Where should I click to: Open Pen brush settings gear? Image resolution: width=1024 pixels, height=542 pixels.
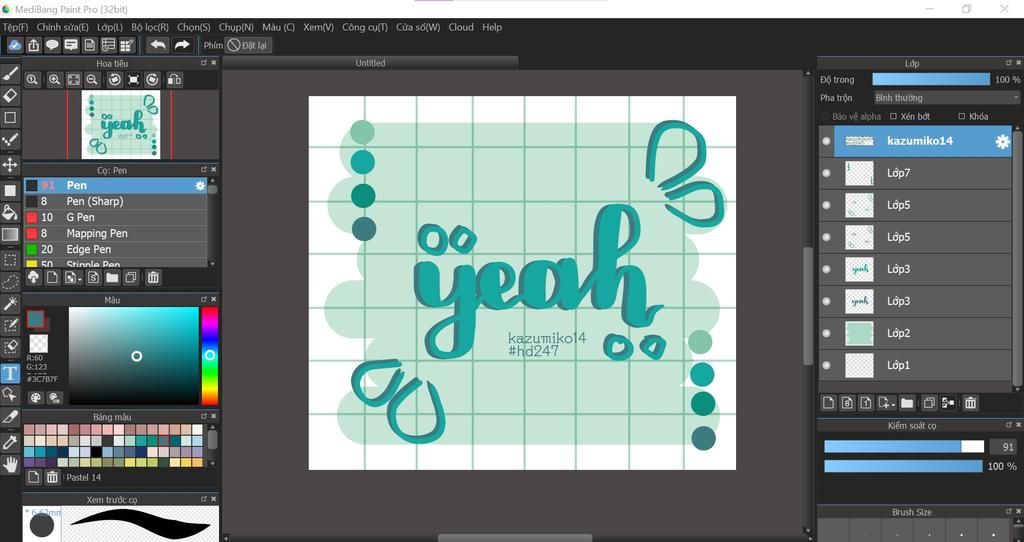(200, 185)
